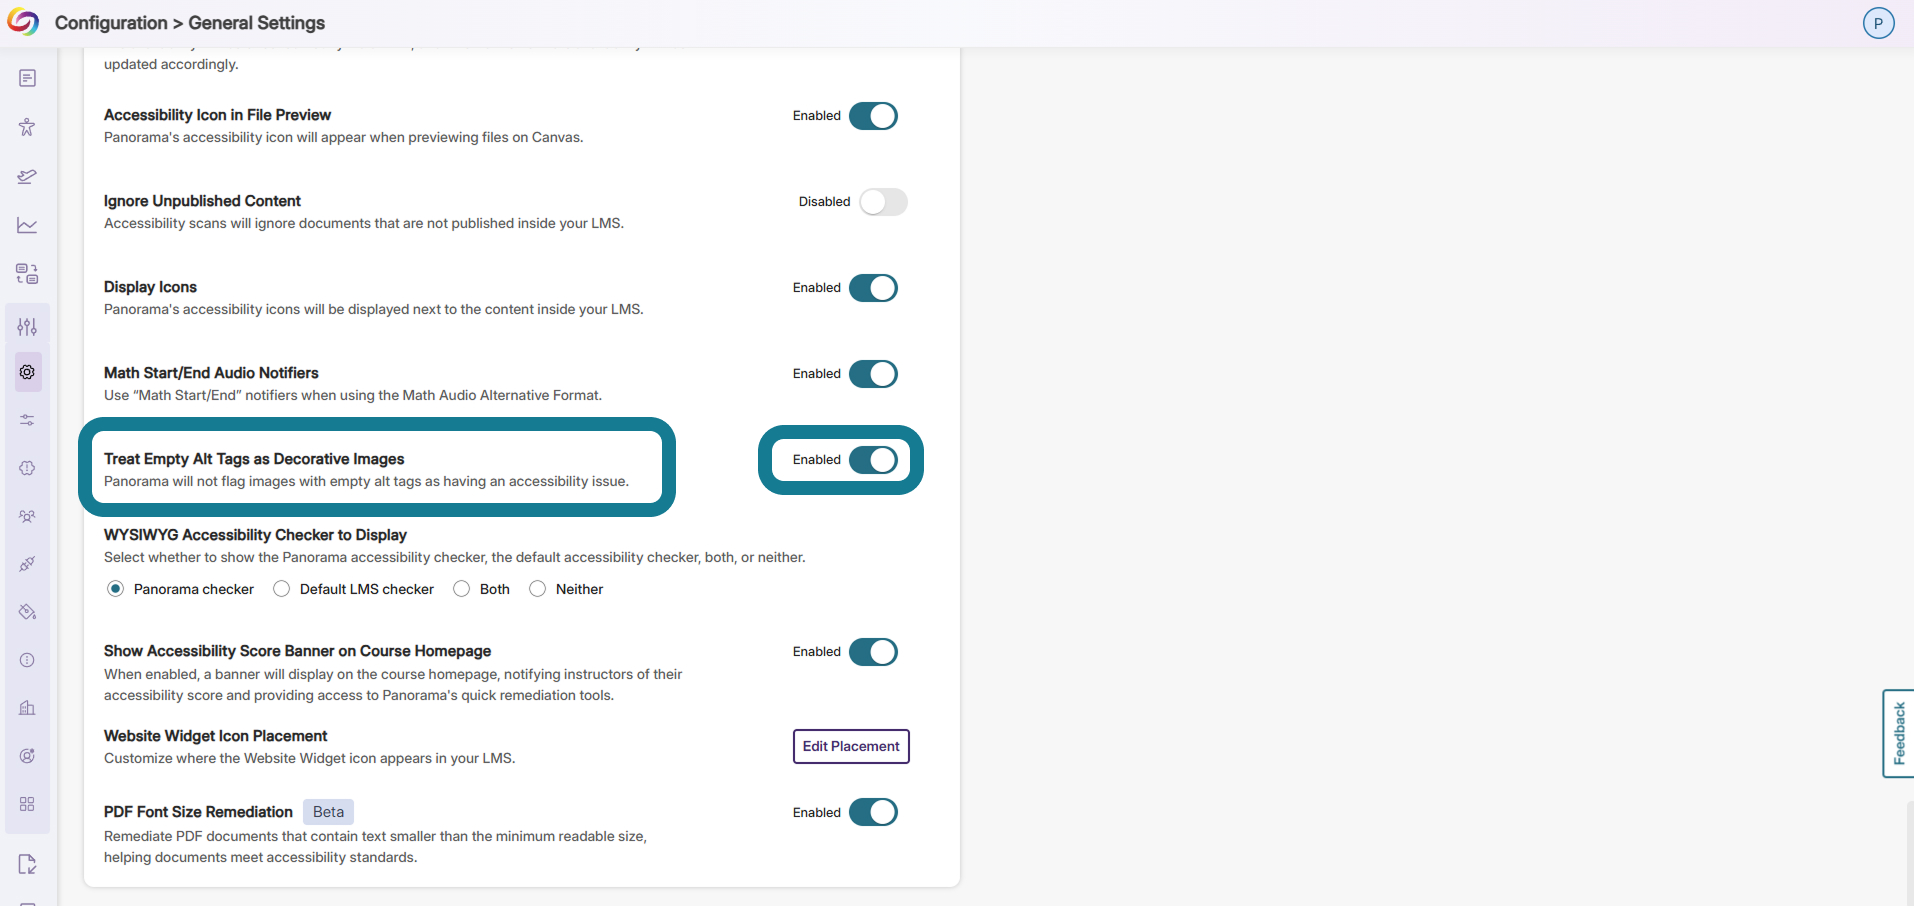Image resolution: width=1914 pixels, height=906 pixels.
Task: Select the Default LMS checker radio button
Action: click(282, 589)
